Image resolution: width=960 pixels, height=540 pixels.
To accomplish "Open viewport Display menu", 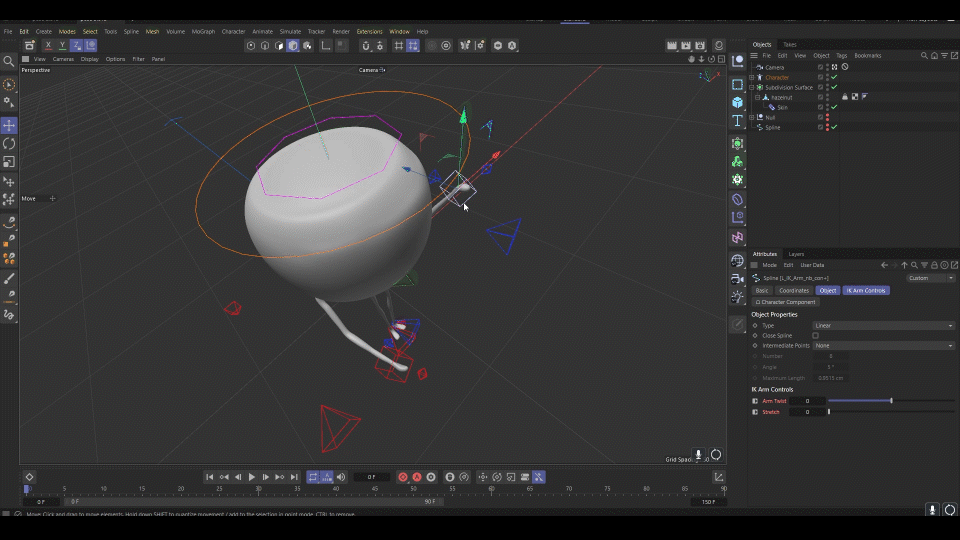I will pyautogui.click(x=89, y=59).
